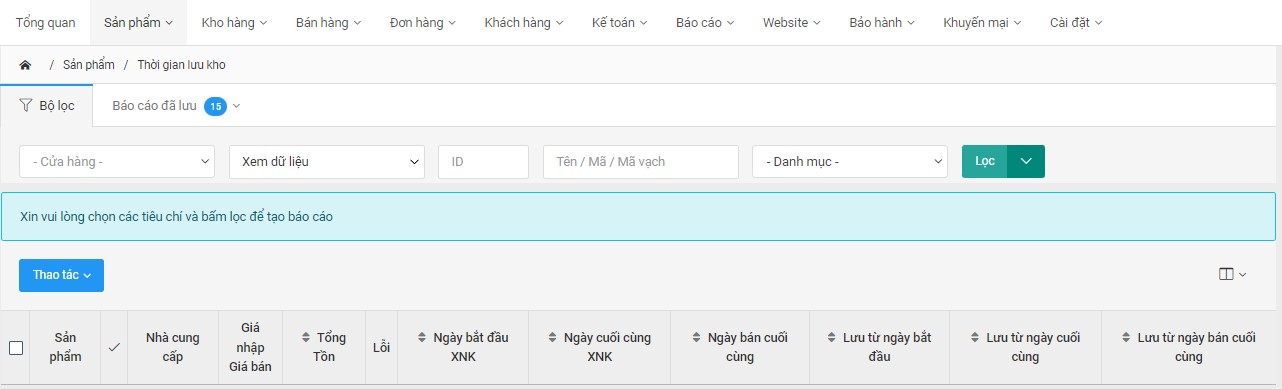Click the Giá nhập Giá bán header
Image resolution: width=1282 pixels, height=389 pixels.
250,347
